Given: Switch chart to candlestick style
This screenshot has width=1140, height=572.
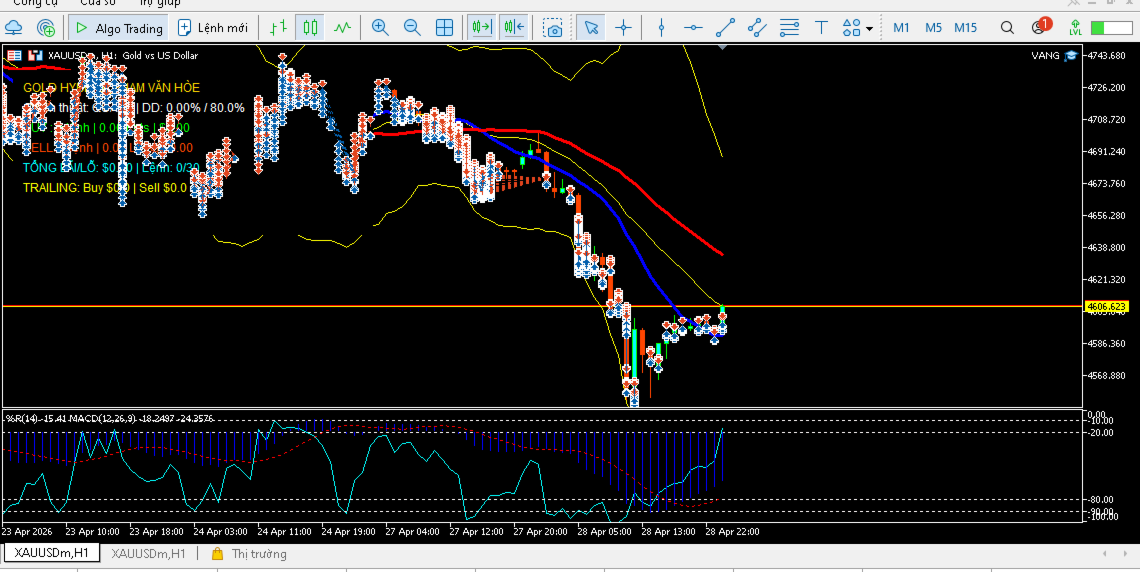Looking at the screenshot, I should [x=310, y=28].
